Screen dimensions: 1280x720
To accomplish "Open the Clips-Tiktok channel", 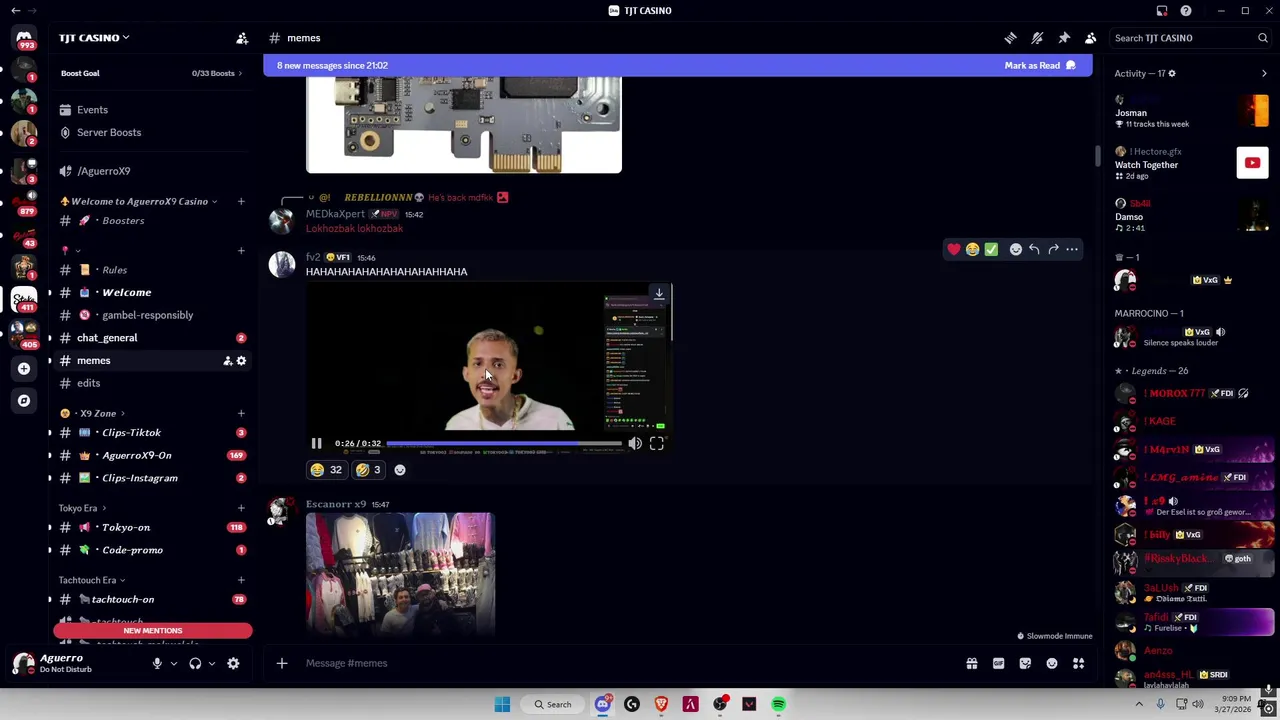I will coord(150,433).
